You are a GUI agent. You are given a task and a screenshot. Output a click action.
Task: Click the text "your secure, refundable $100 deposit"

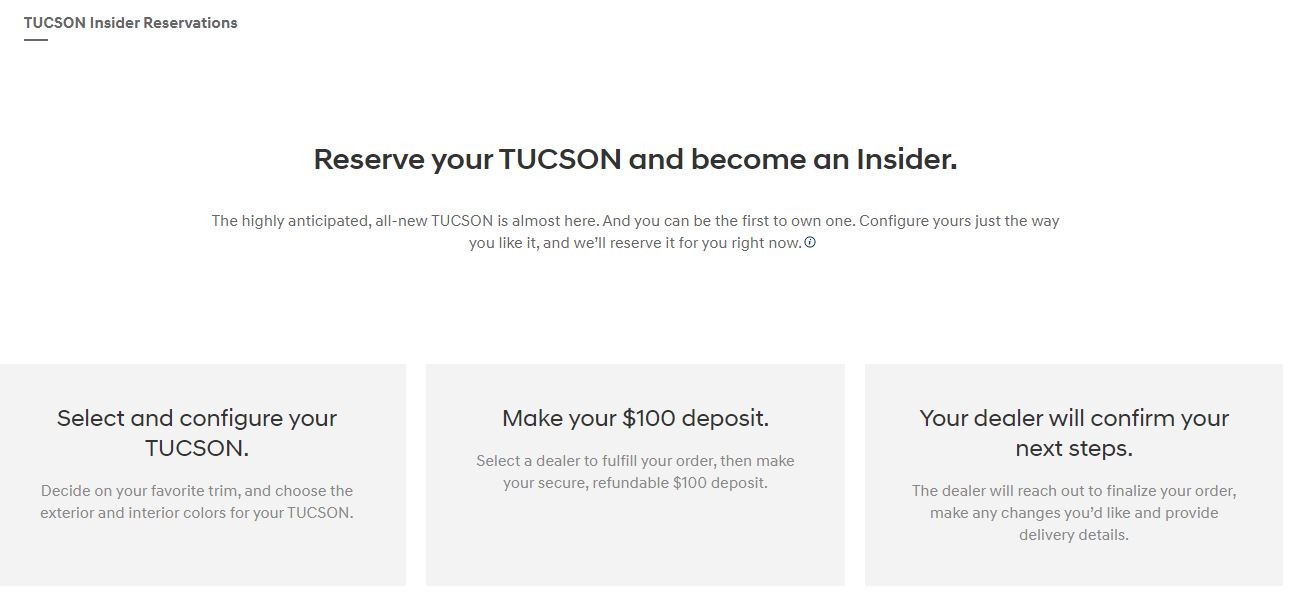click(635, 483)
